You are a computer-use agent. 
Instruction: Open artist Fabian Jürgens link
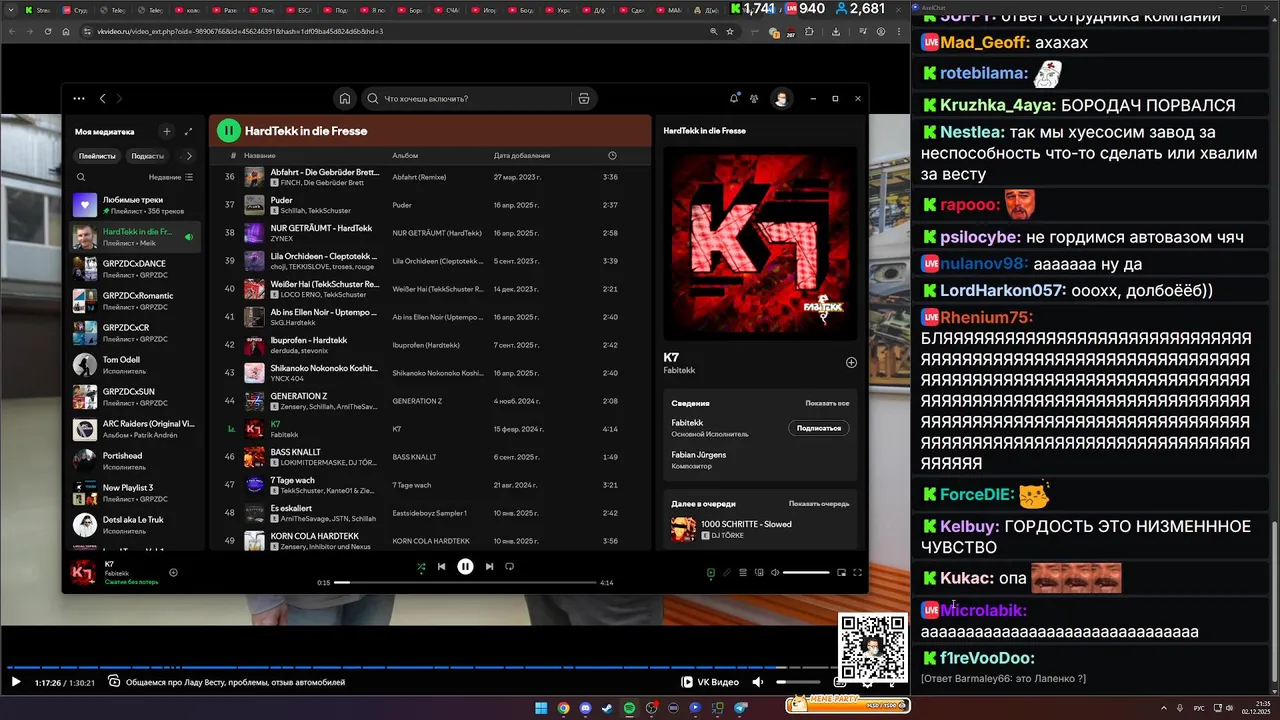(699, 455)
